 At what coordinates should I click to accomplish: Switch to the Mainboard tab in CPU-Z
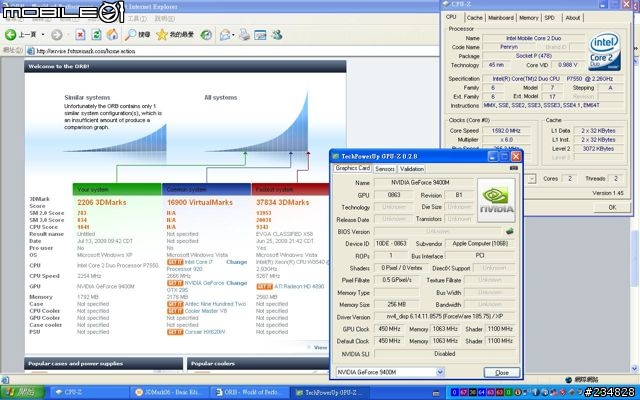[x=501, y=18]
